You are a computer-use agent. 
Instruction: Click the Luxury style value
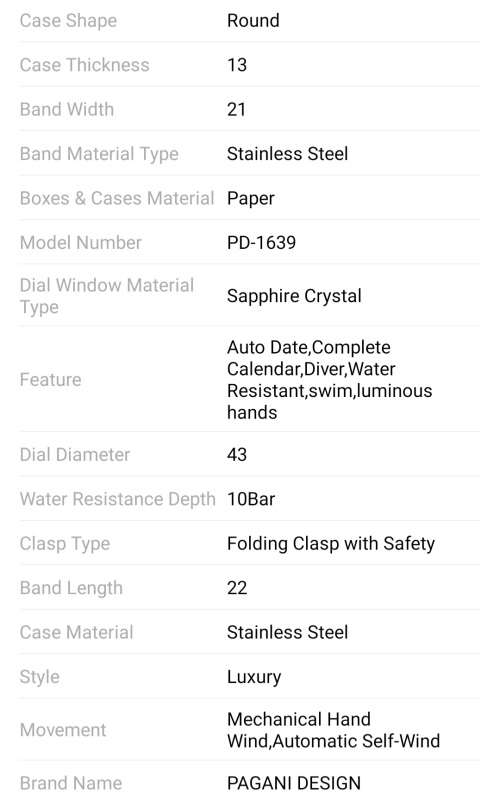tap(254, 678)
